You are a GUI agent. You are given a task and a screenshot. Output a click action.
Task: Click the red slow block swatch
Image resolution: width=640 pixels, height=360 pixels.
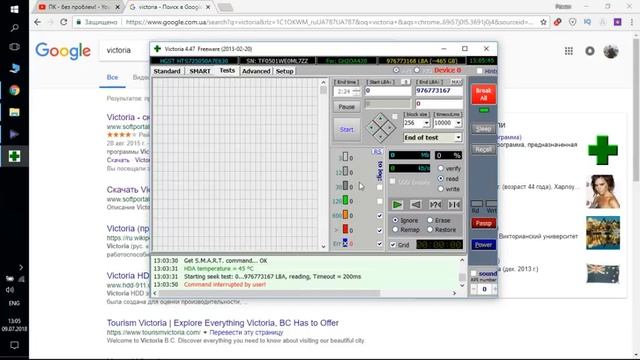pyautogui.click(x=345, y=229)
